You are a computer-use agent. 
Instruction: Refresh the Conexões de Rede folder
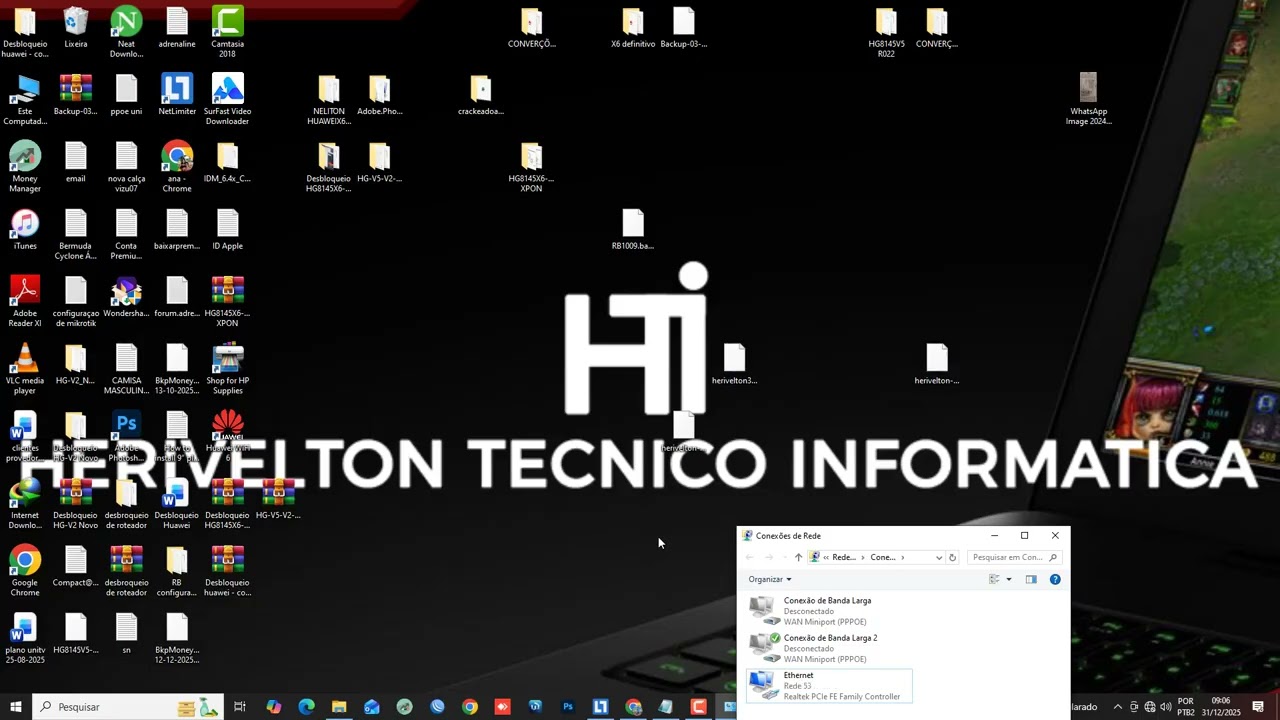(x=952, y=557)
